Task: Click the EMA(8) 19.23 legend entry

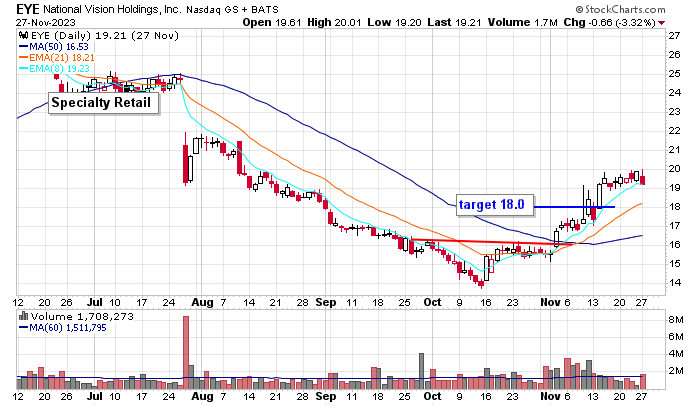Action: 54,69
